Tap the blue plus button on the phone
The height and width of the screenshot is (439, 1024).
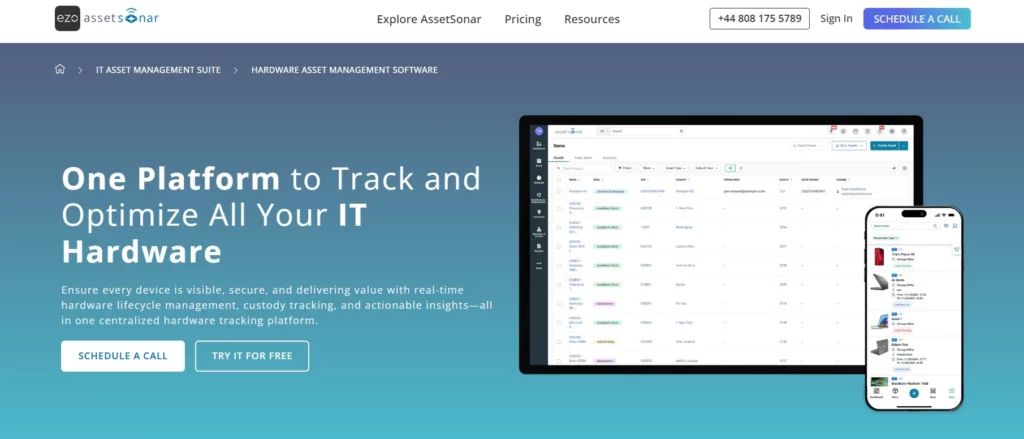(x=913, y=394)
